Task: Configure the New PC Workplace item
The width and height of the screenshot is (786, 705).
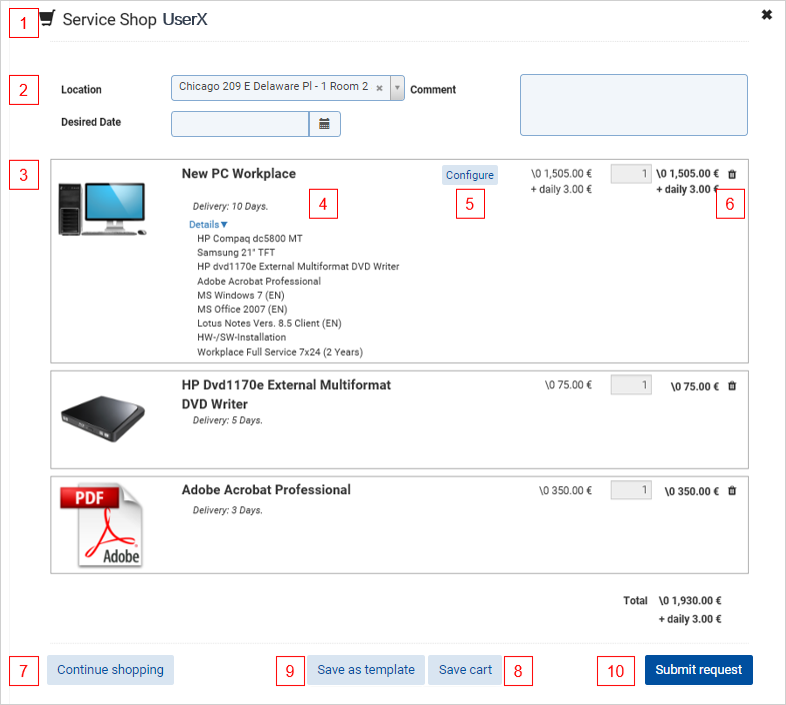Action: pyautogui.click(x=470, y=175)
